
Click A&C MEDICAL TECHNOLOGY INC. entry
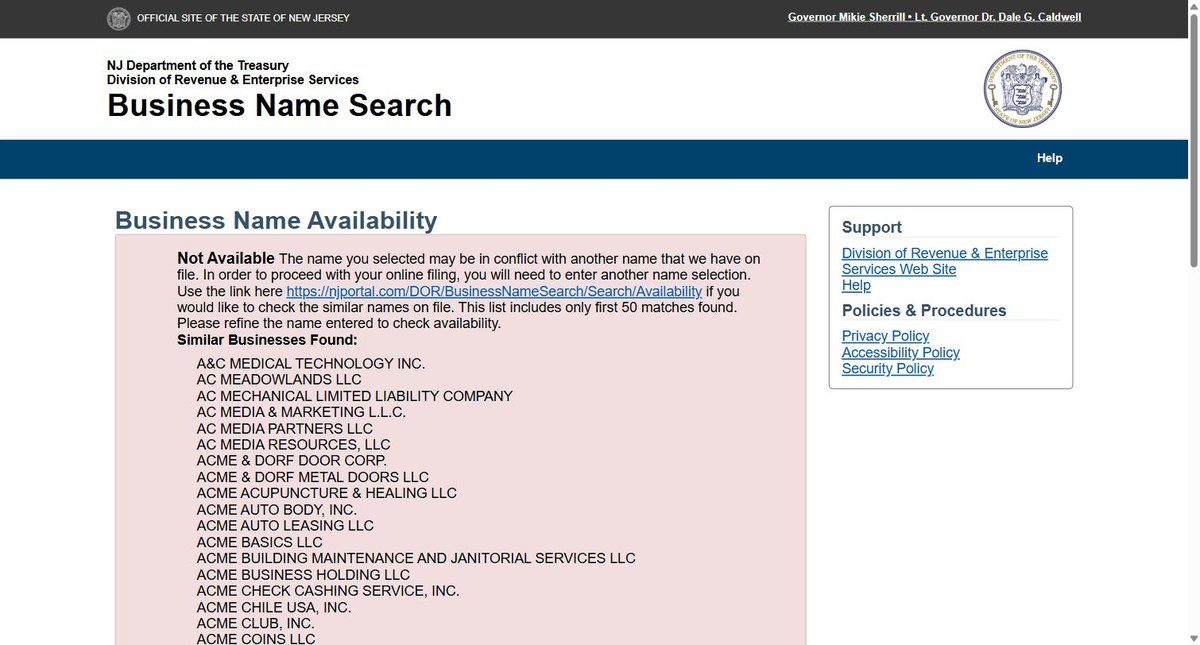(311, 364)
